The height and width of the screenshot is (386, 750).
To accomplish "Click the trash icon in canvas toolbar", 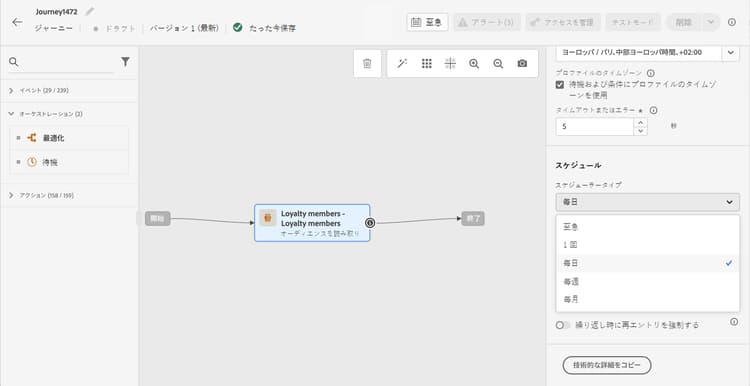I will pyautogui.click(x=367, y=64).
